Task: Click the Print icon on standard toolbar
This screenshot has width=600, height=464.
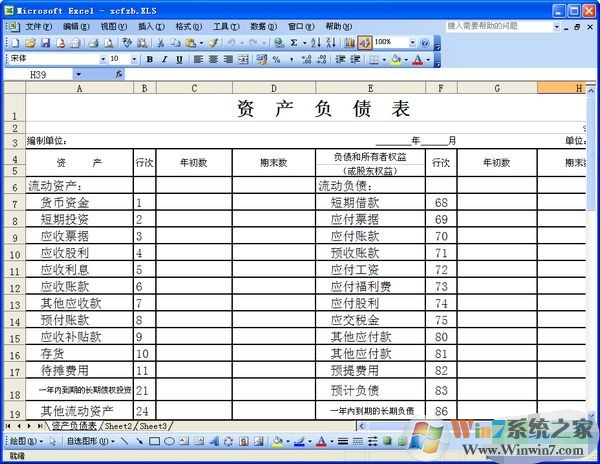Action: [x=93, y=43]
